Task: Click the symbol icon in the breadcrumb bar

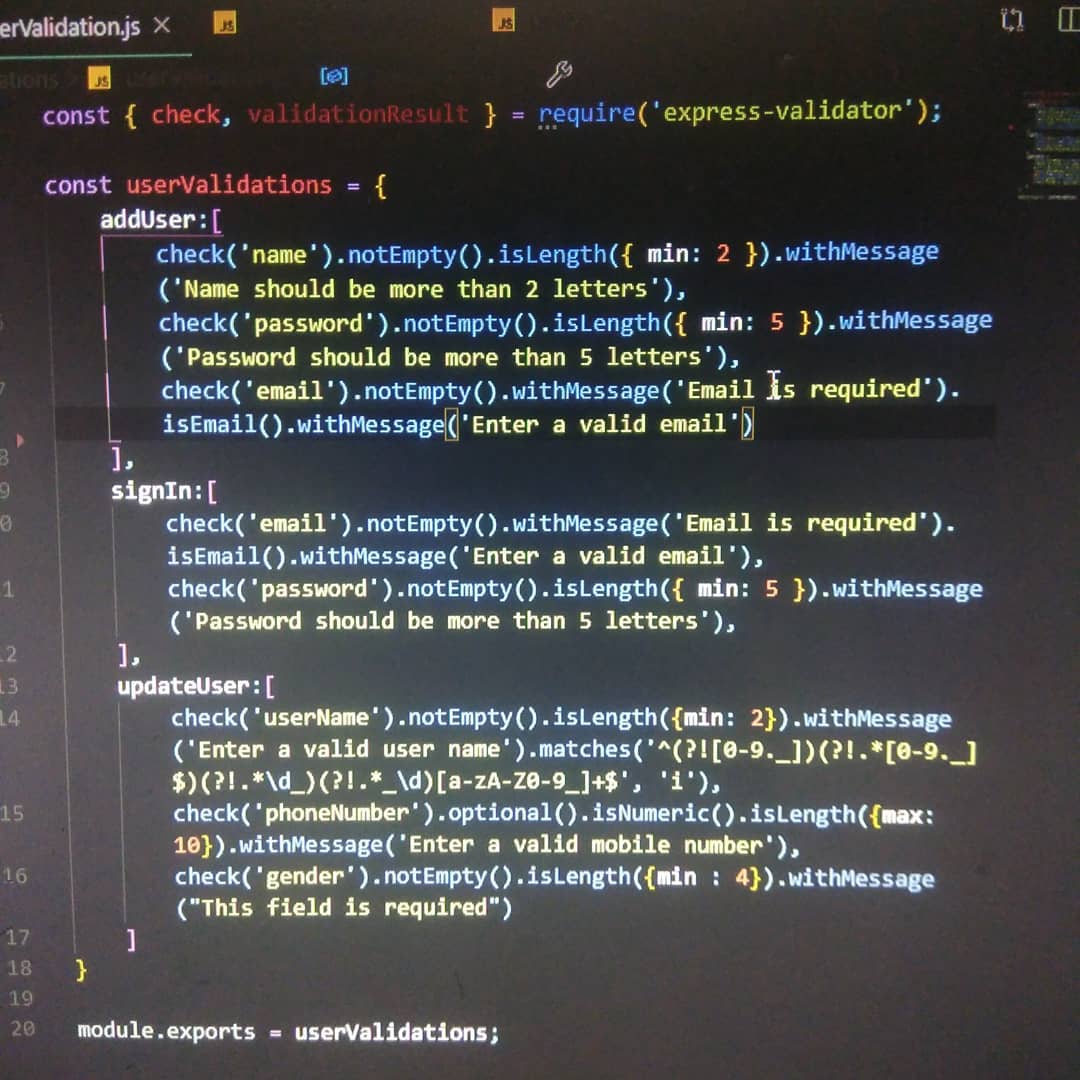Action: [x=334, y=76]
